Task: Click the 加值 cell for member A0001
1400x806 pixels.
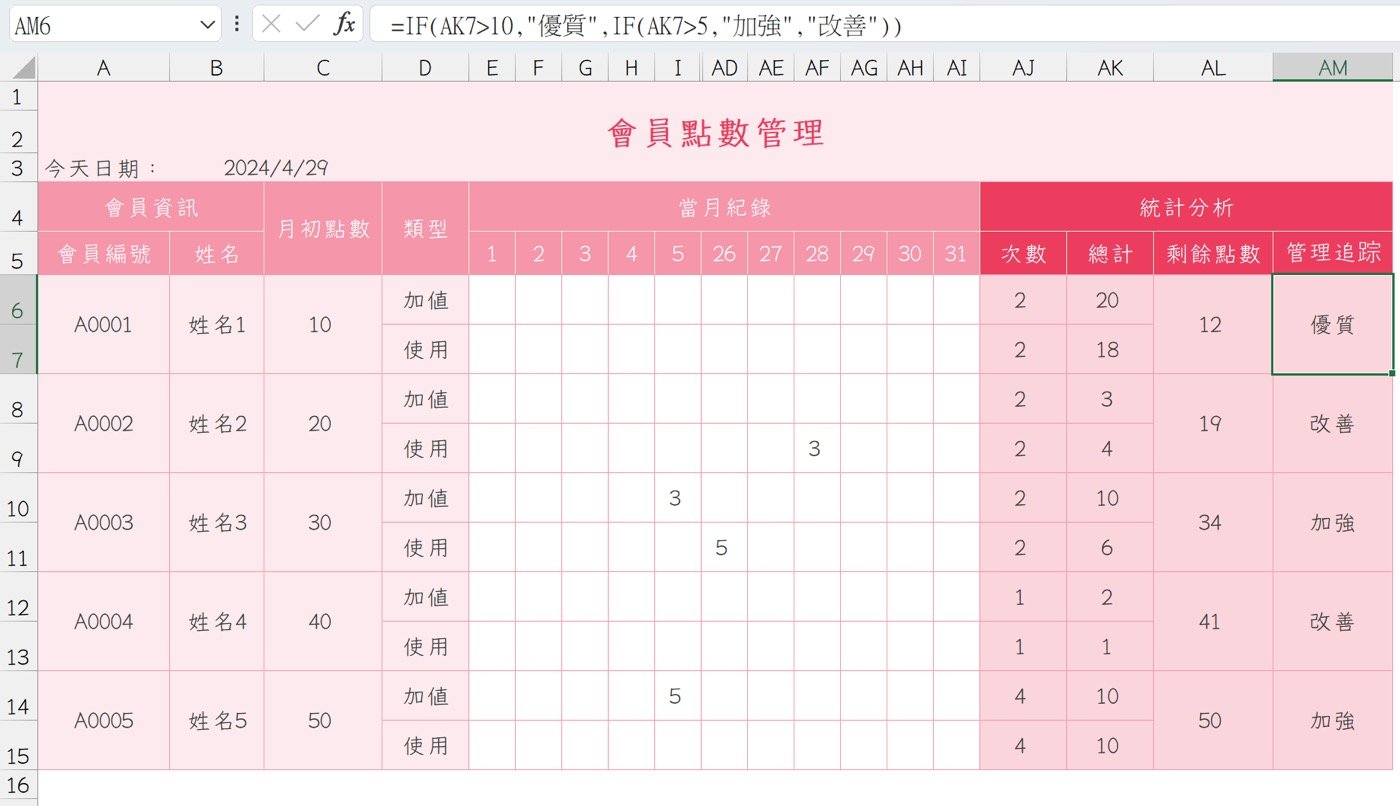Action: [424, 300]
